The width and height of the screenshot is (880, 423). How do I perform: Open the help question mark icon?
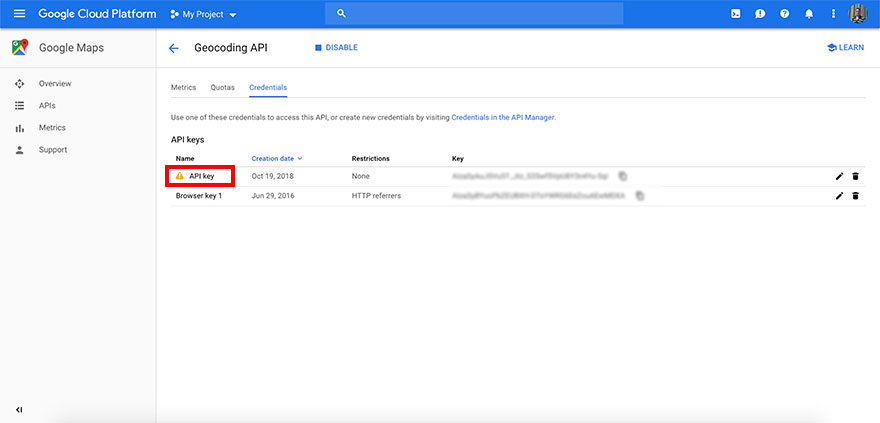785,14
